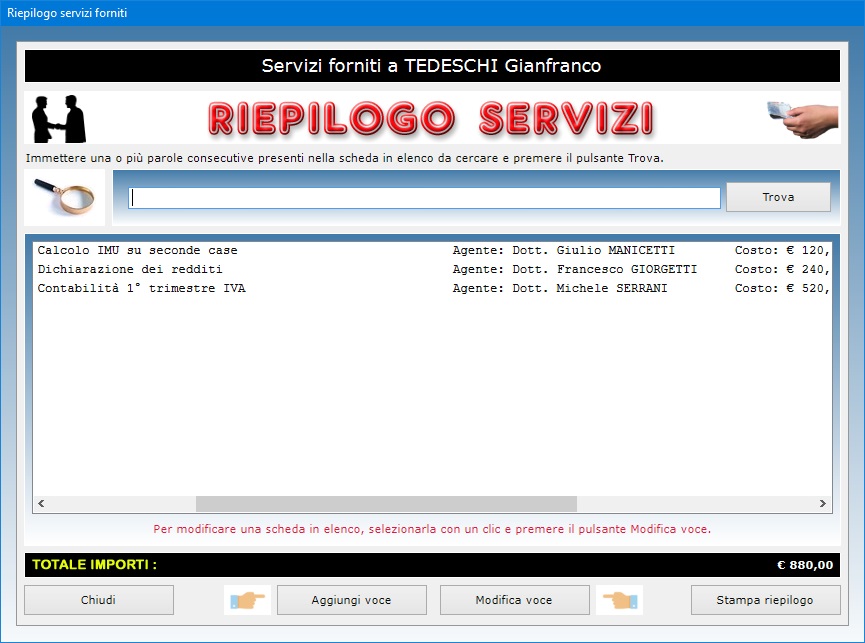Click the list's horizontal scrollbar thumb
This screenshot has width=865, height=643.
(386, 503)
